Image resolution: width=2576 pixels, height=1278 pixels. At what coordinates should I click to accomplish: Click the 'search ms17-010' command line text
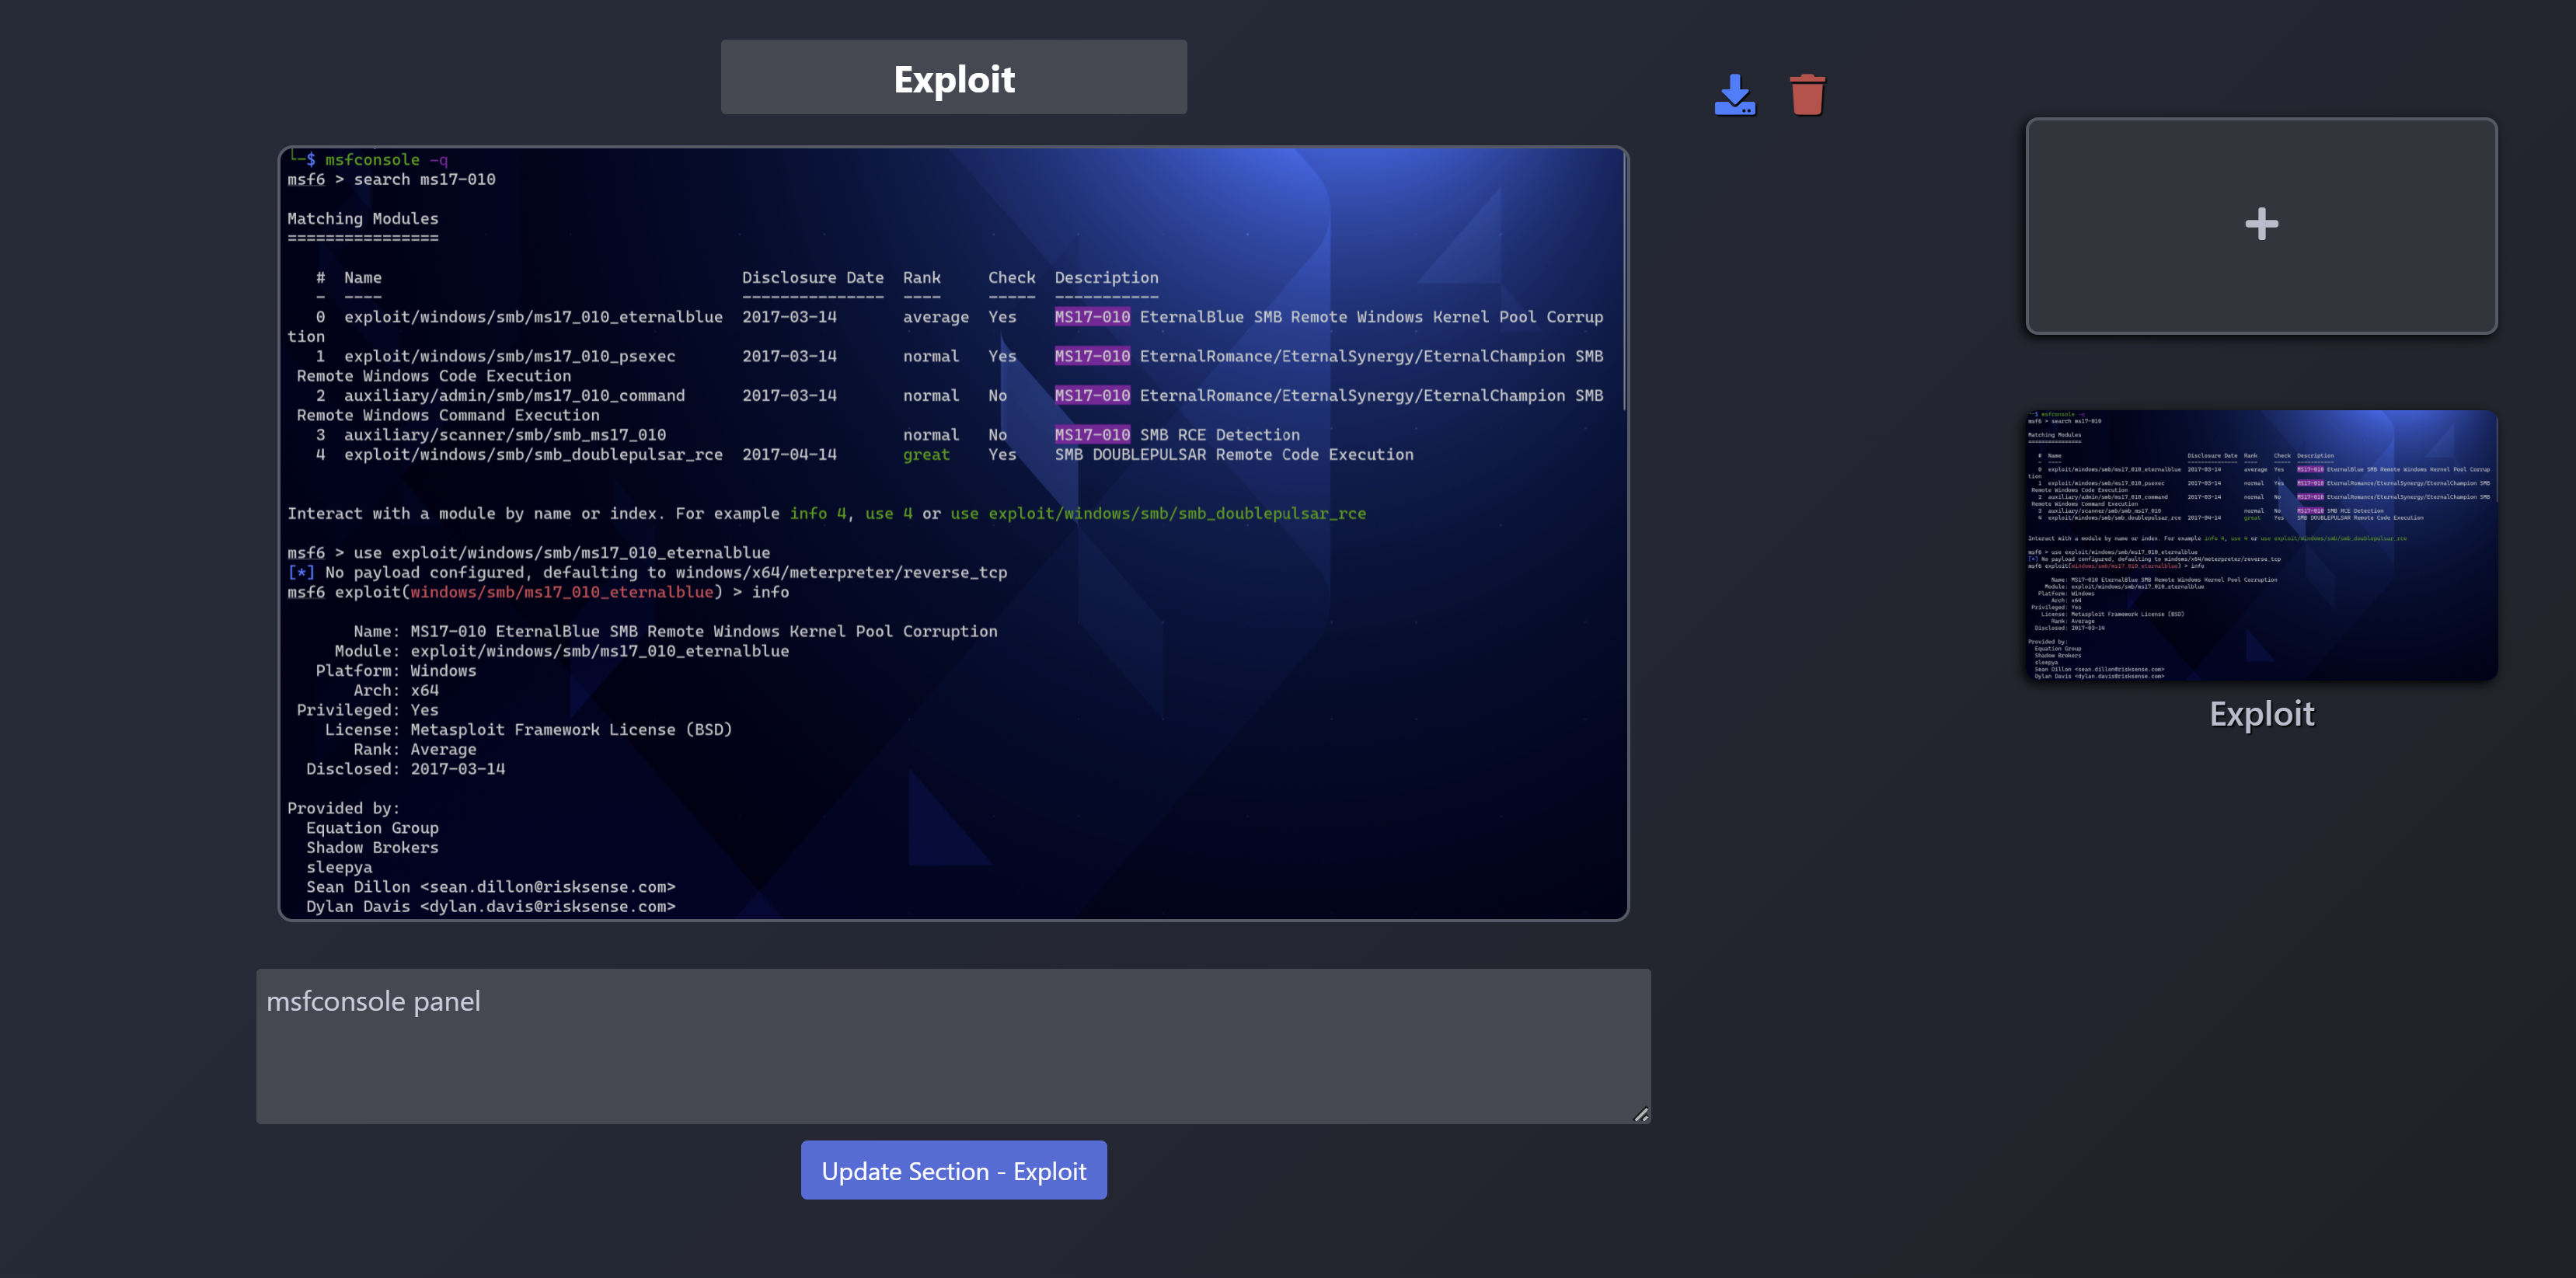coord(424,180)
